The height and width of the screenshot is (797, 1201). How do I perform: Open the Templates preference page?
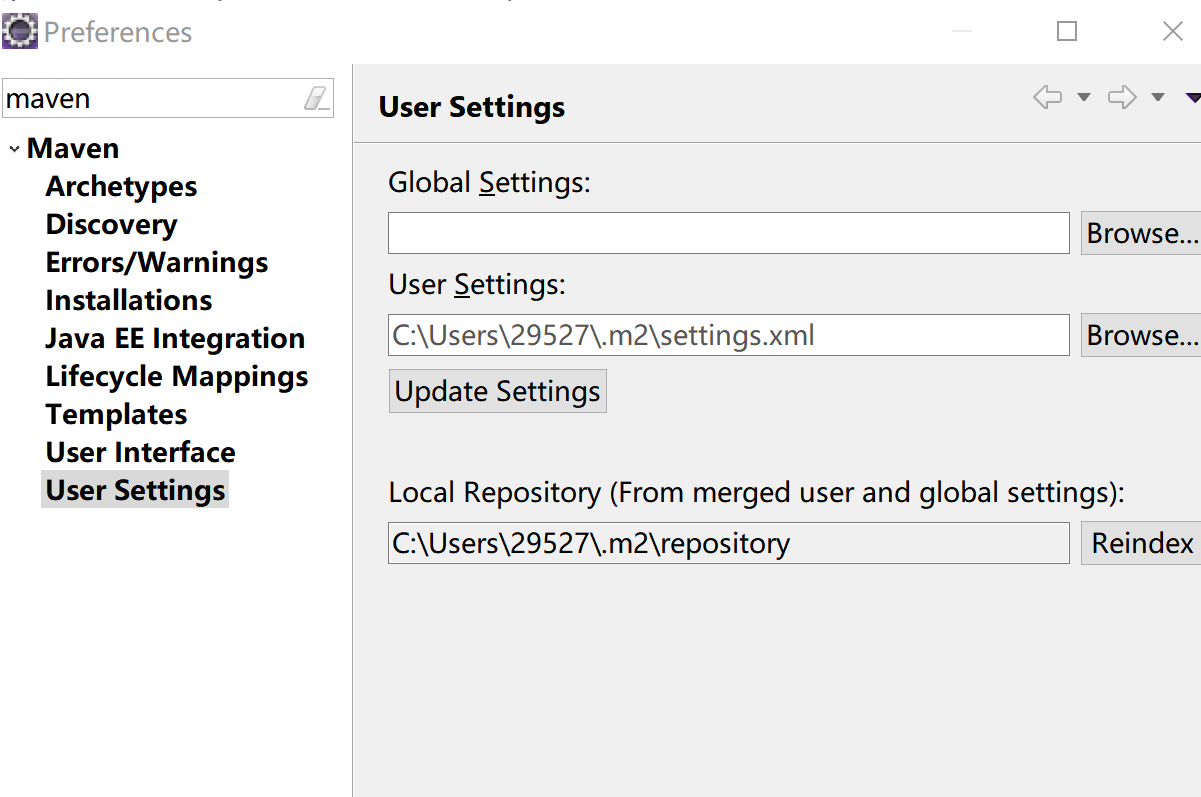click(x=116, y=414)
